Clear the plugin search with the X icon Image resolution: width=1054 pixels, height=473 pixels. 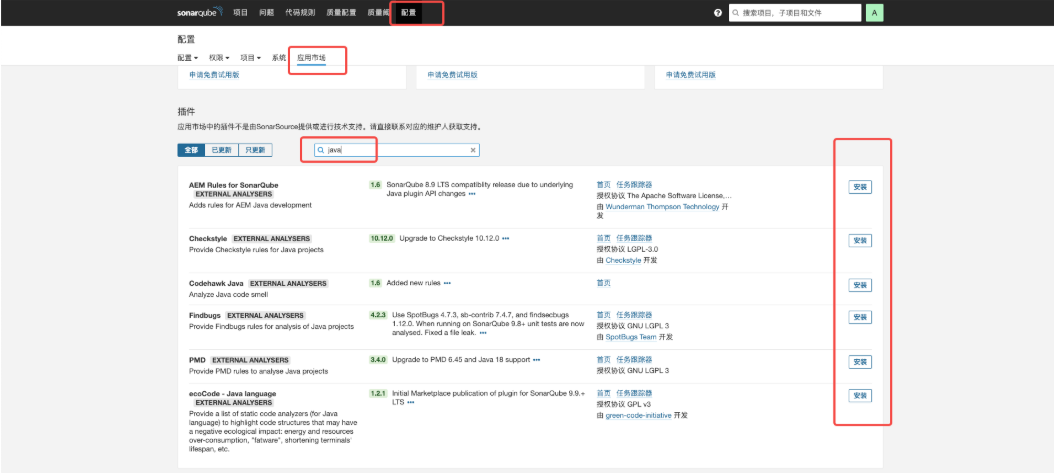pyautogui.click(x=473, y=150)
